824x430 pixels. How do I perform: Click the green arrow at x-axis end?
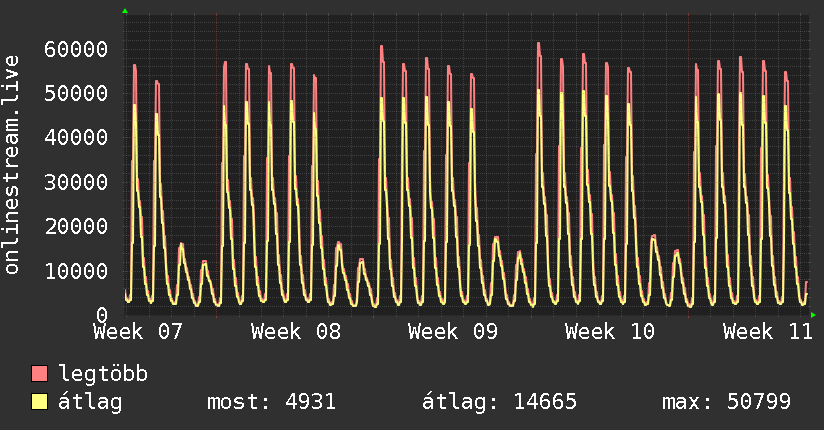813,315
